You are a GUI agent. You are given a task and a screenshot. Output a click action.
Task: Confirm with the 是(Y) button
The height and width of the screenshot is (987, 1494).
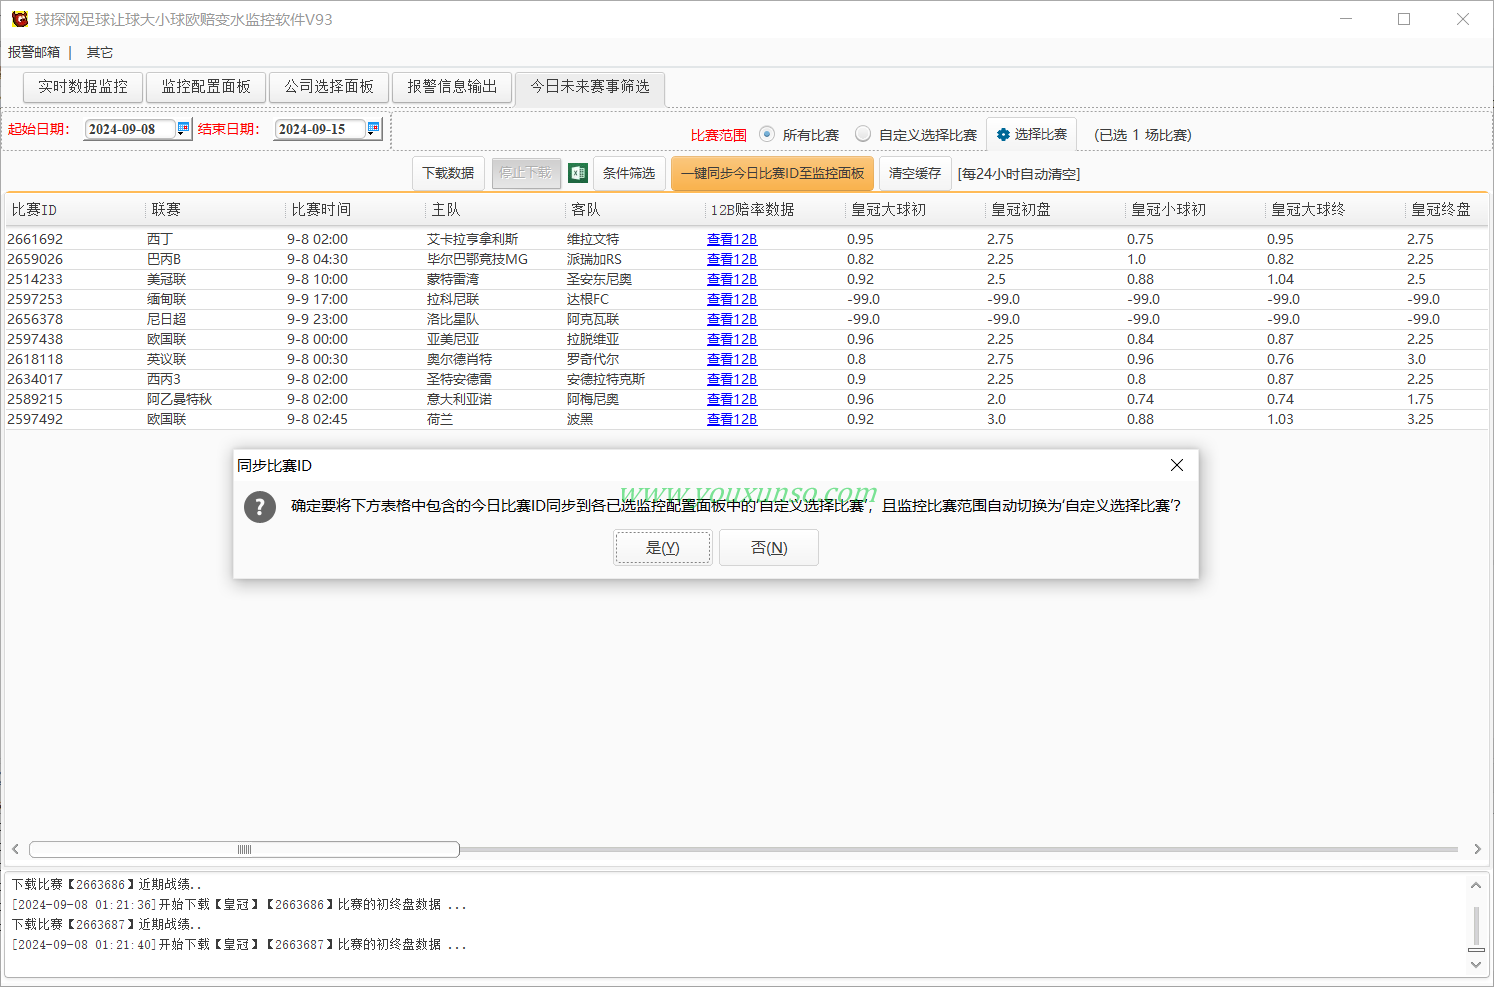(663, 548)
